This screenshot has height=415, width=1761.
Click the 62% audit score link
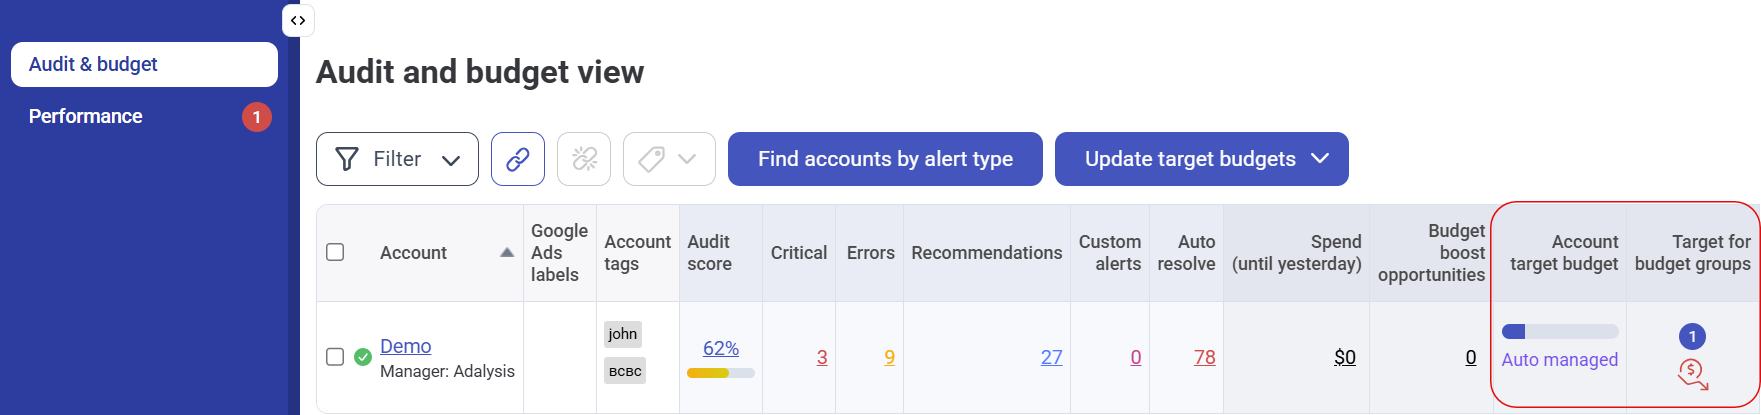pyautogui.click(x=720, y=348)
